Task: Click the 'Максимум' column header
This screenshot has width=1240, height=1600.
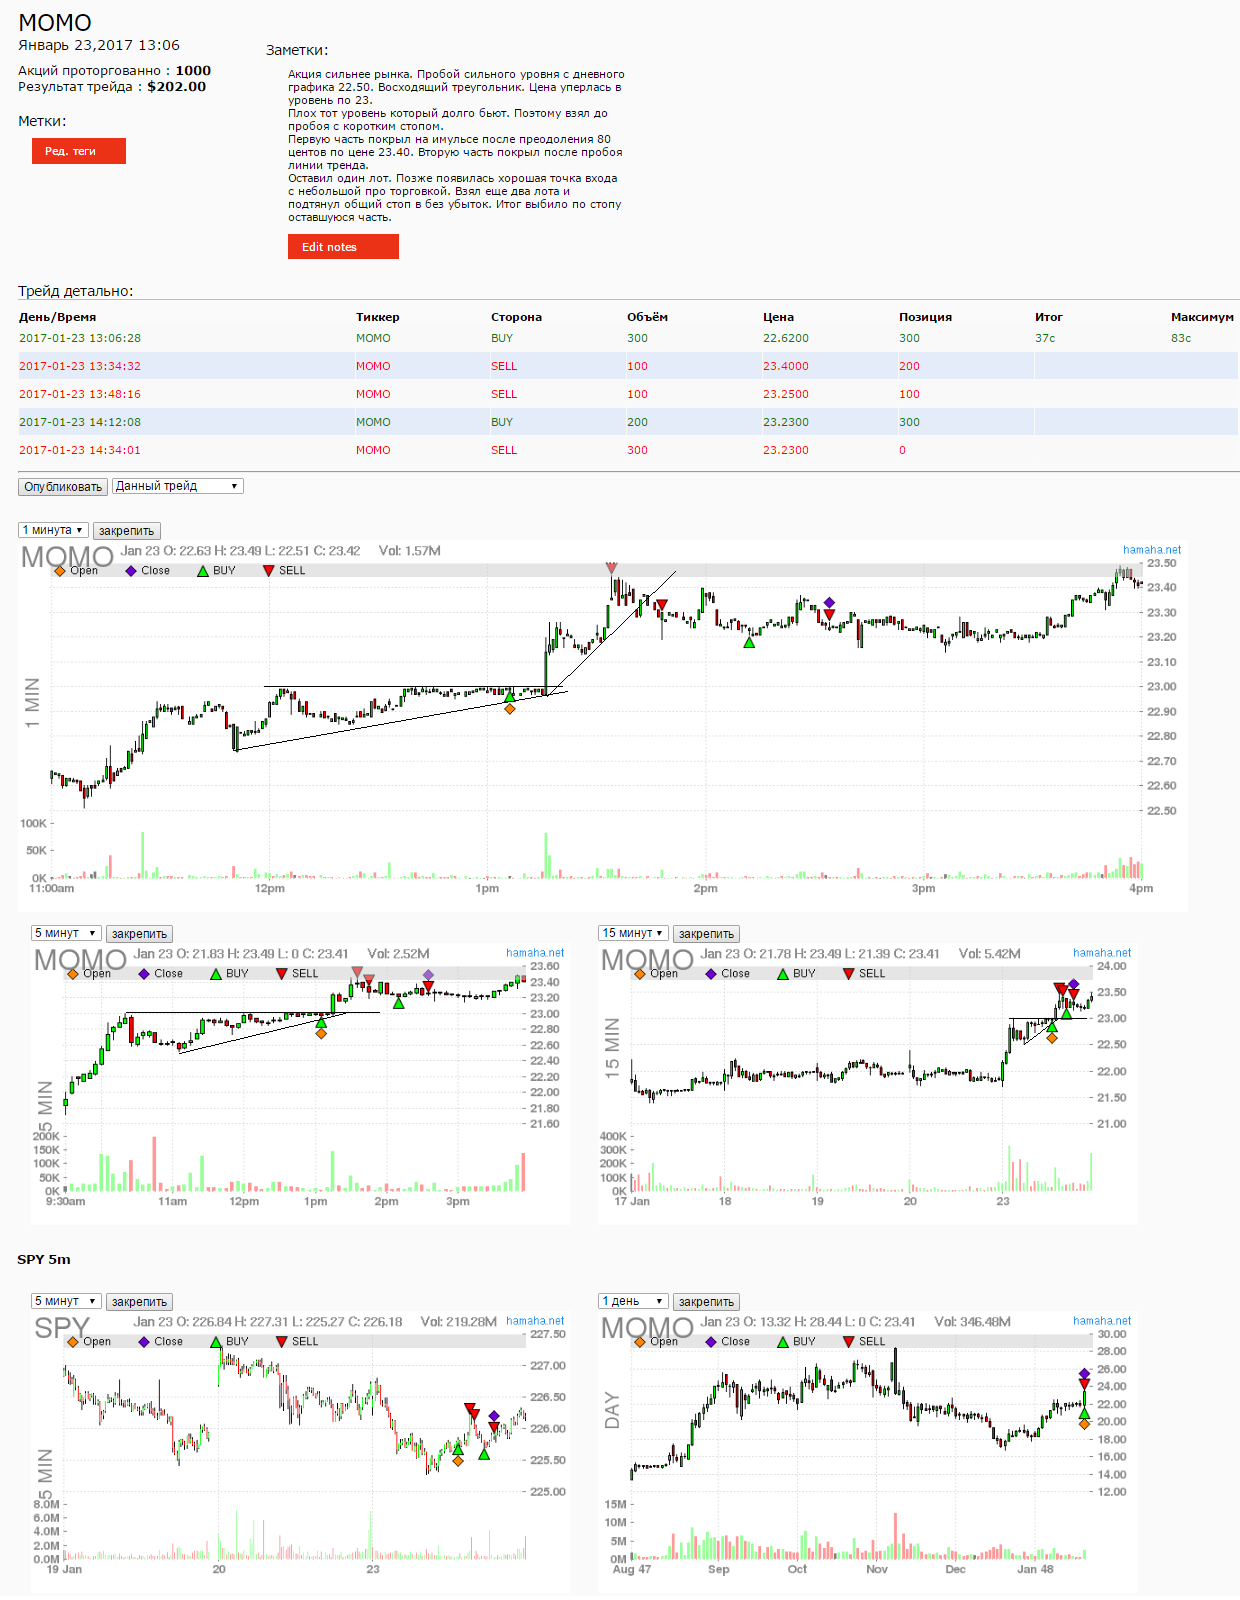Action: tap(1202, 317)
